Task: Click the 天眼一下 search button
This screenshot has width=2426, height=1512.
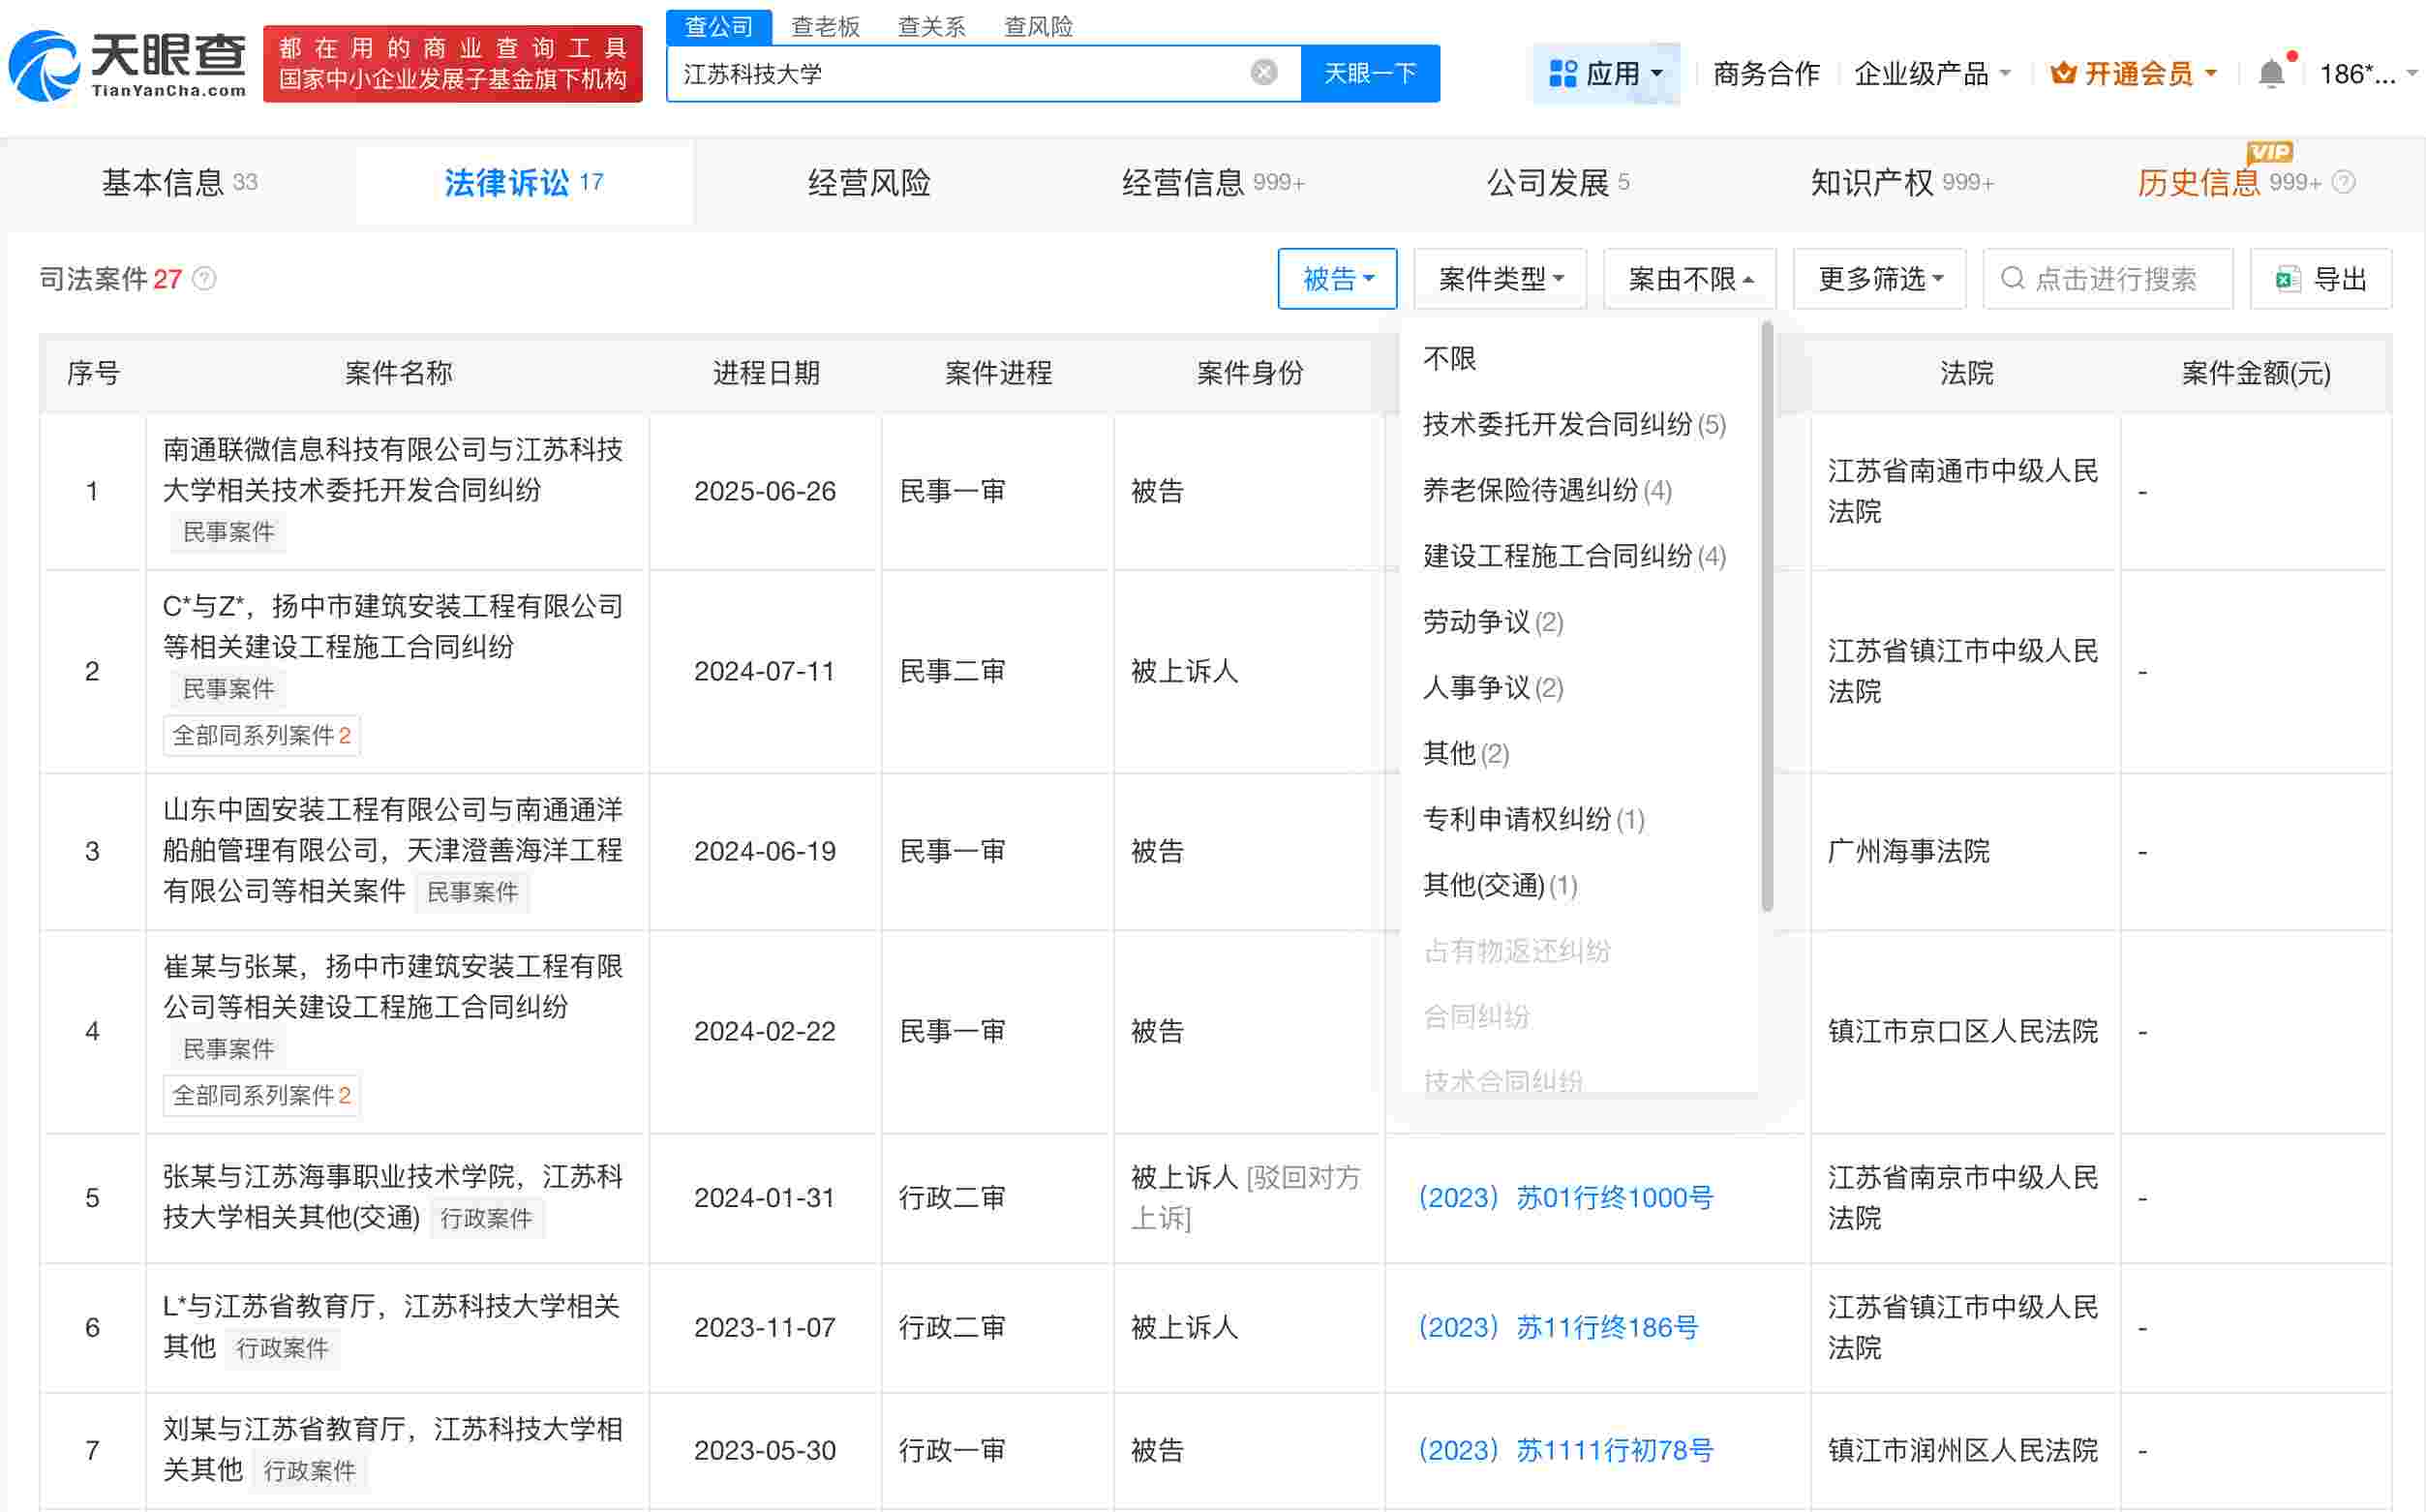Action: pyautogui.click(x=1370, y=72)
